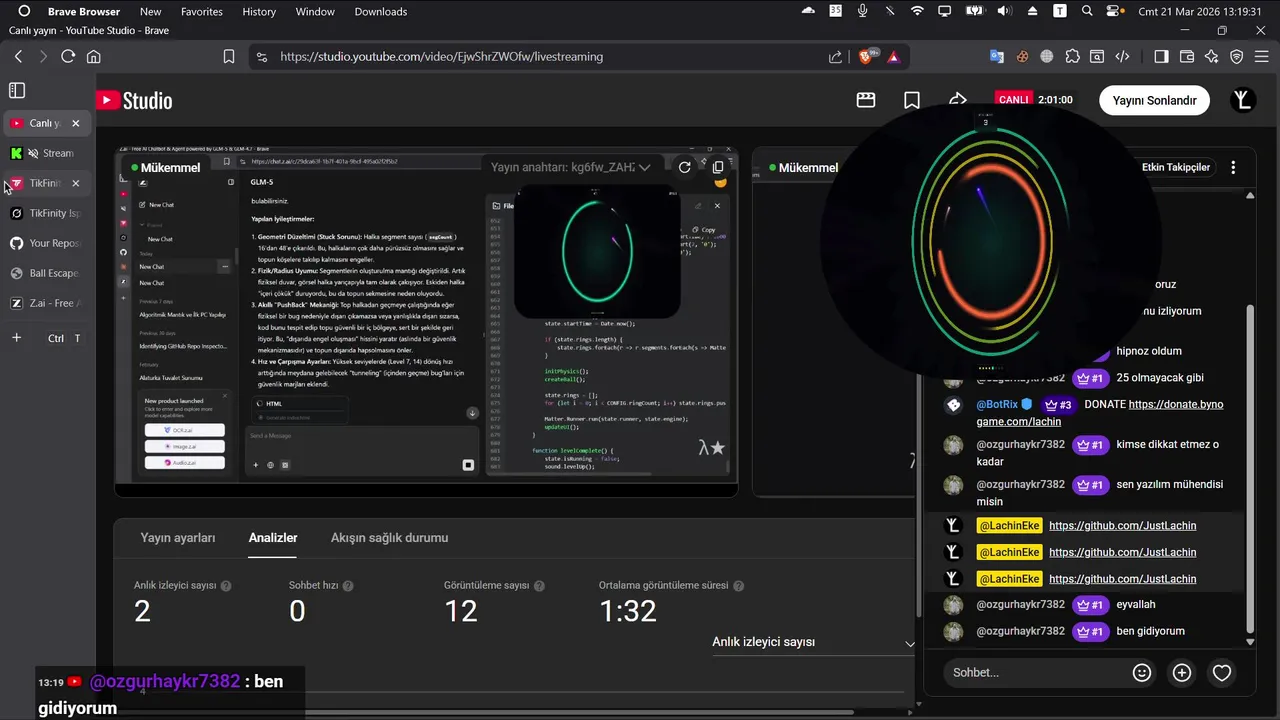Screen dimensions: 1280x720
Task: Open the browser home page icon
Action: (x=94, y=57)
